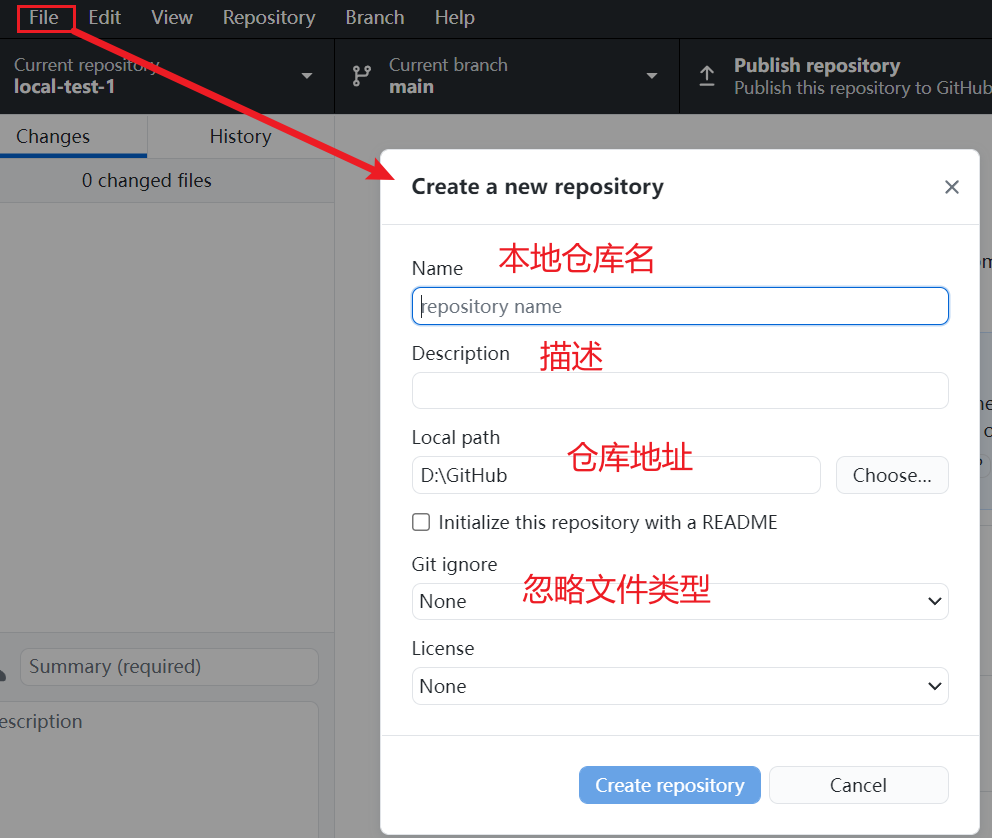
Task: Open the Edit menu
Action: [105, 18]
